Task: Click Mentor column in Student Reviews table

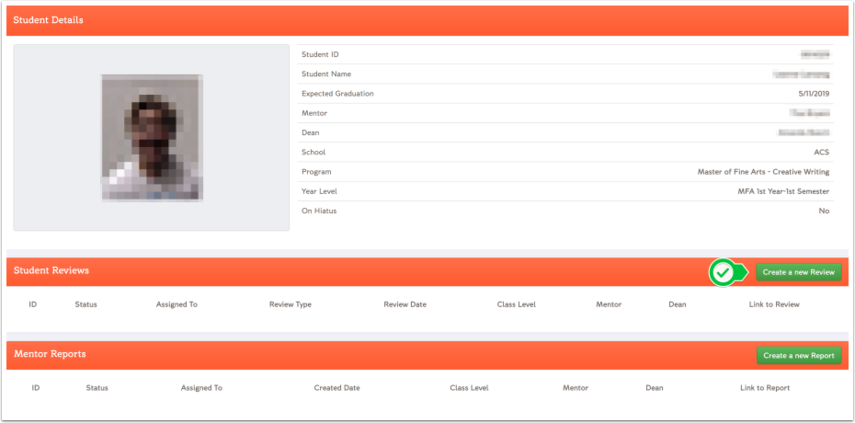Action: [x=609, y=304]
